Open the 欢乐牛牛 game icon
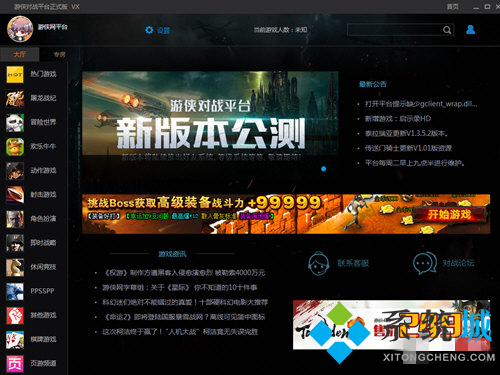Viewport: 500px width, 375px height. [15, 147]
